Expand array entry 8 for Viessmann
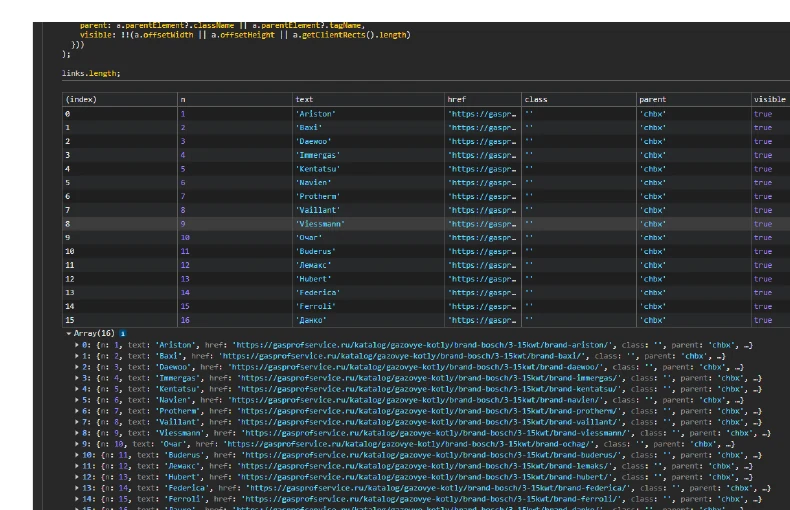Viewport: 790px width, 510px height. point(77,433)
